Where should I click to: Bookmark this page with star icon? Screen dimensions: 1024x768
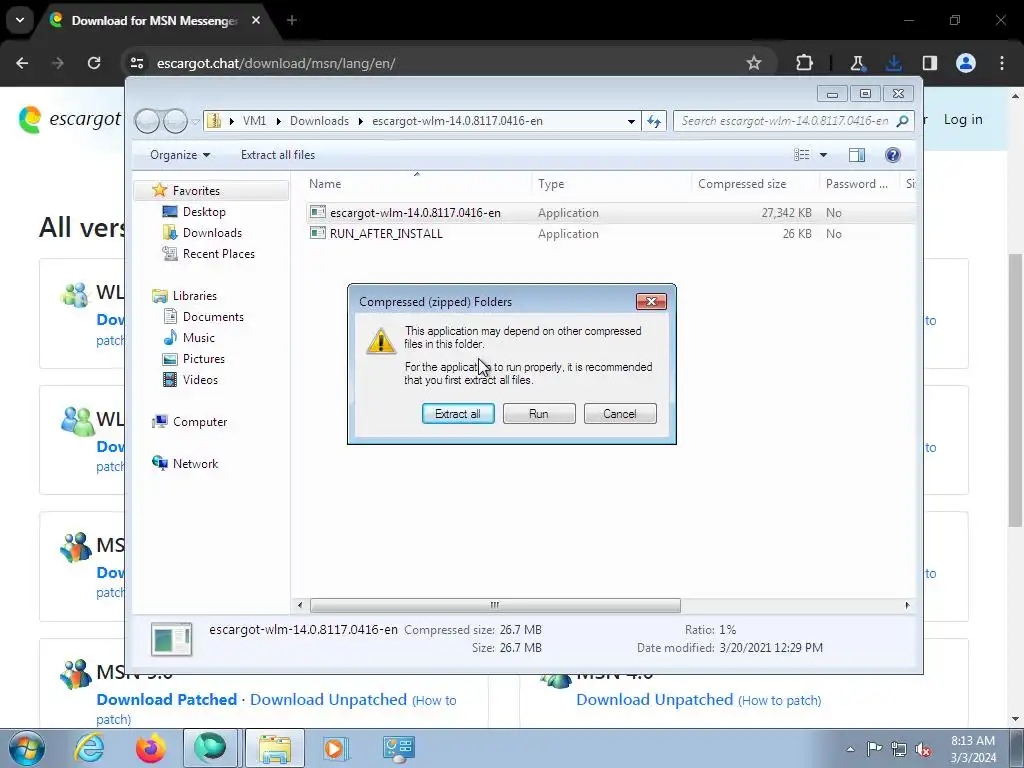[x=754, y=63]
